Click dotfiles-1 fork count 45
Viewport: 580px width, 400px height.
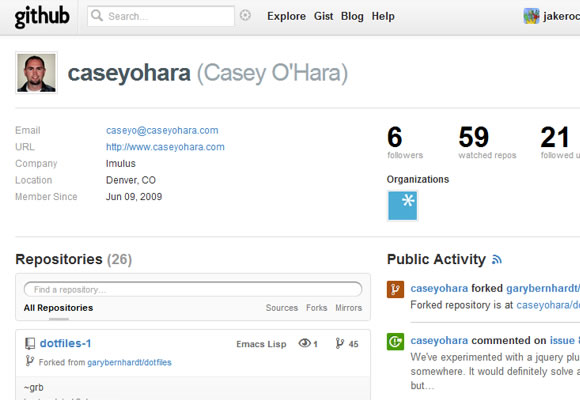click(x=353, y=344)
